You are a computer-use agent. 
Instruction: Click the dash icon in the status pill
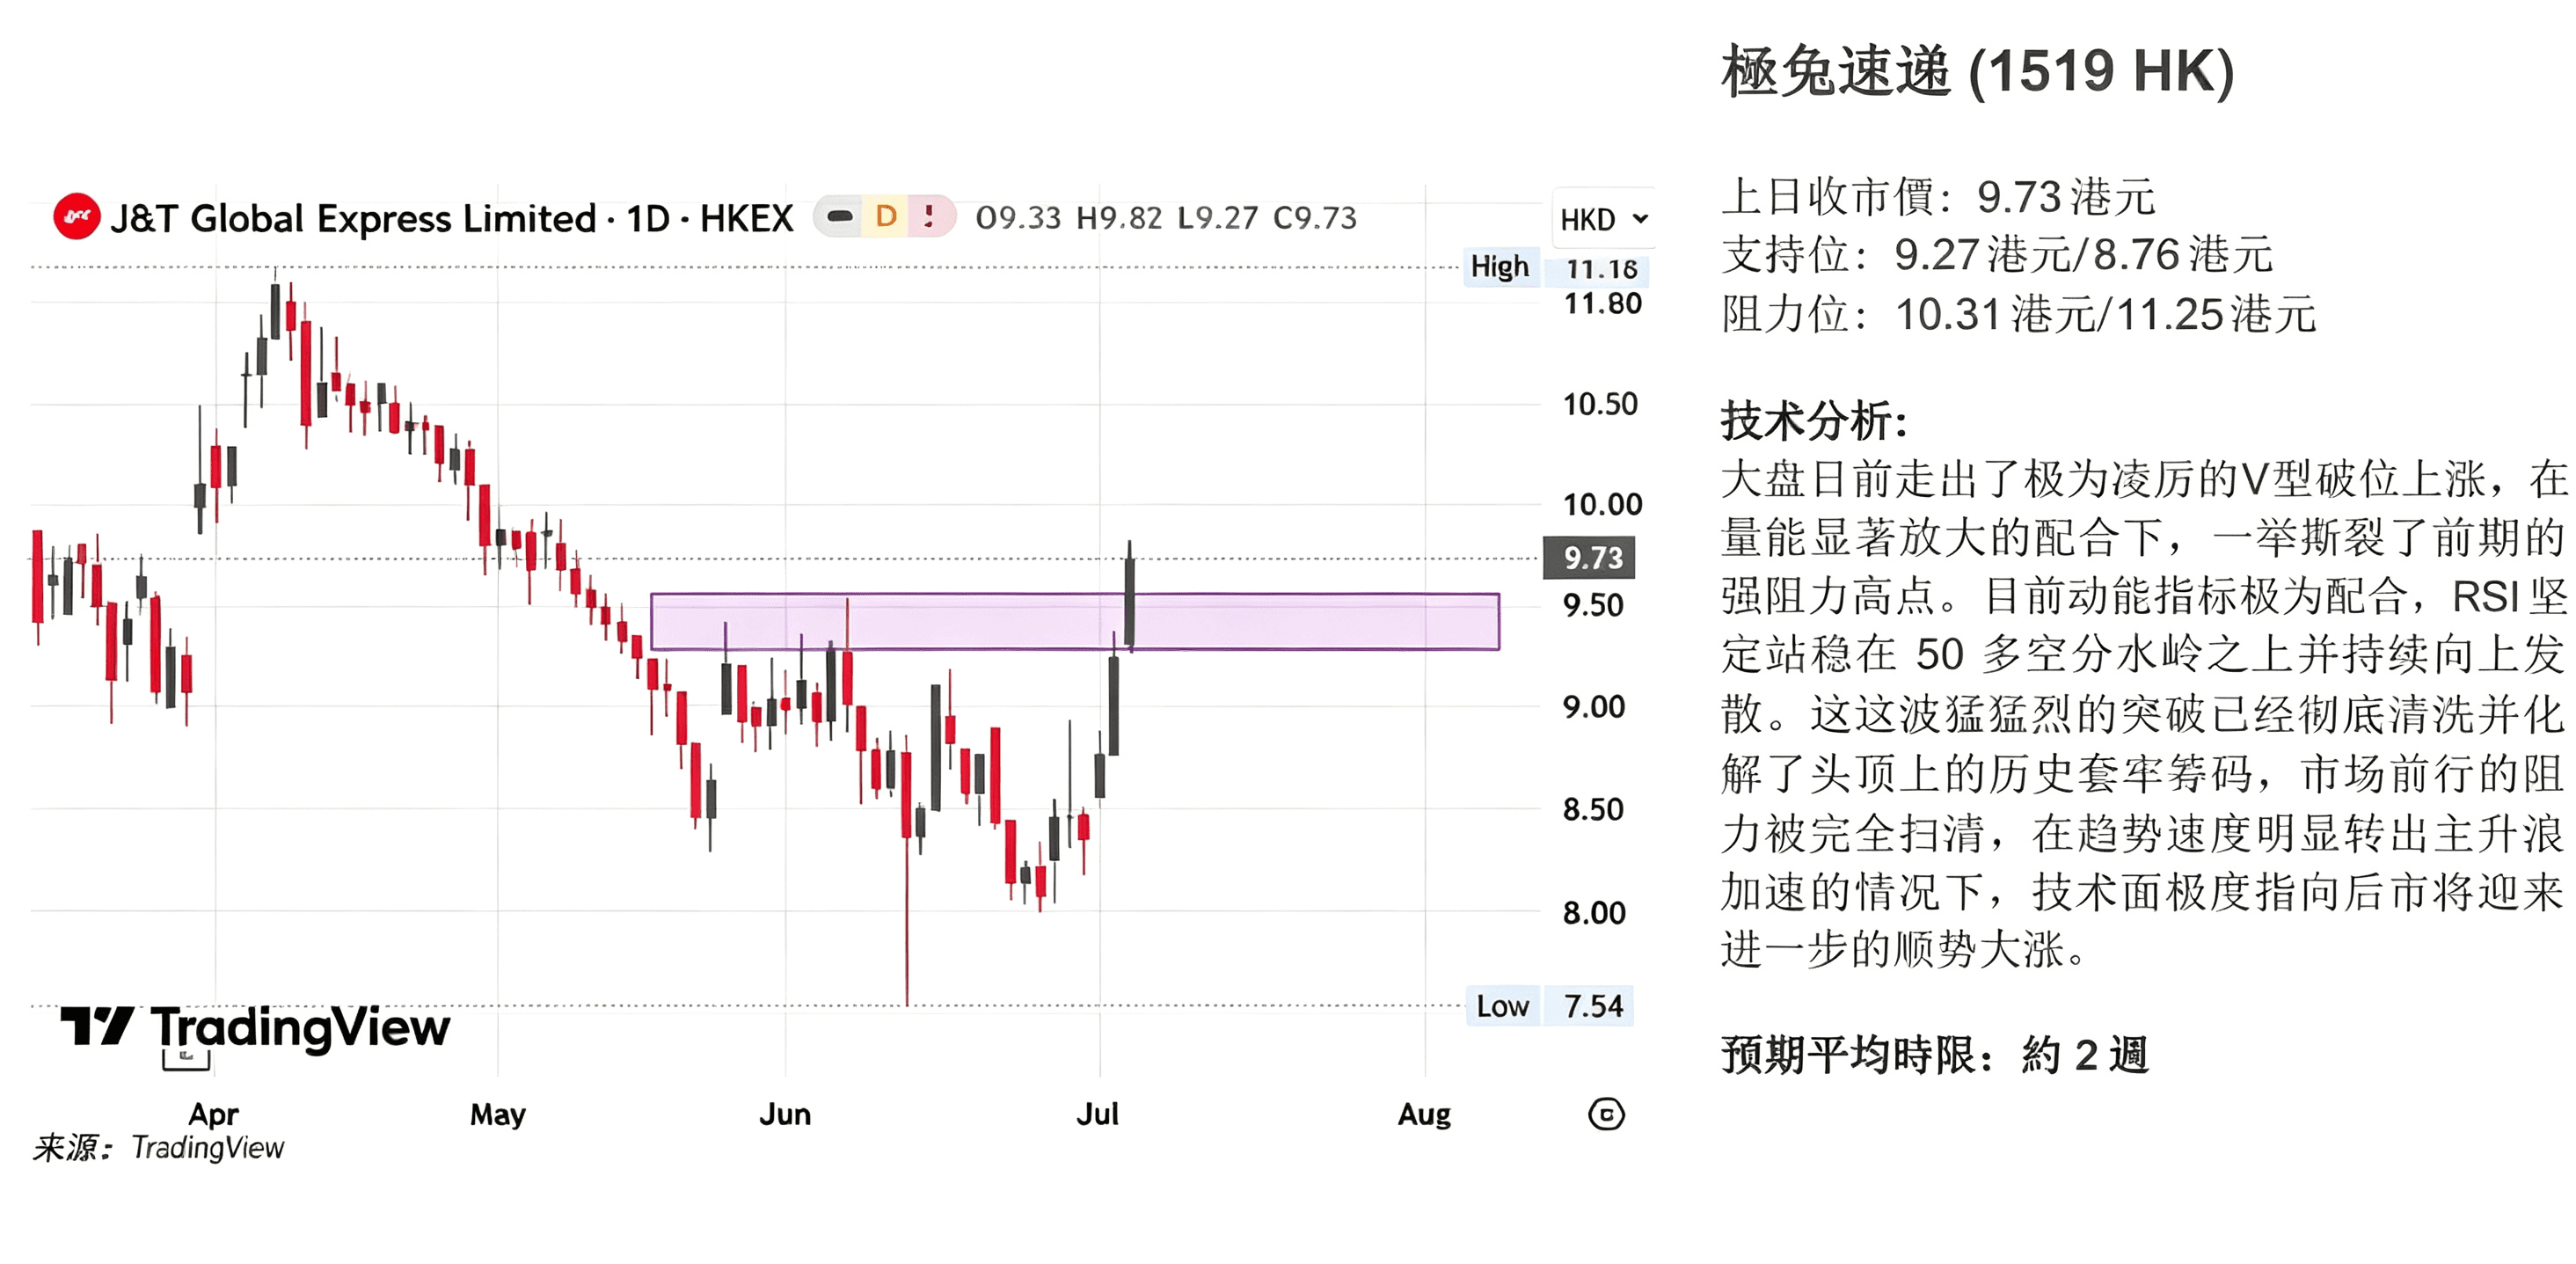click(840, 216)
